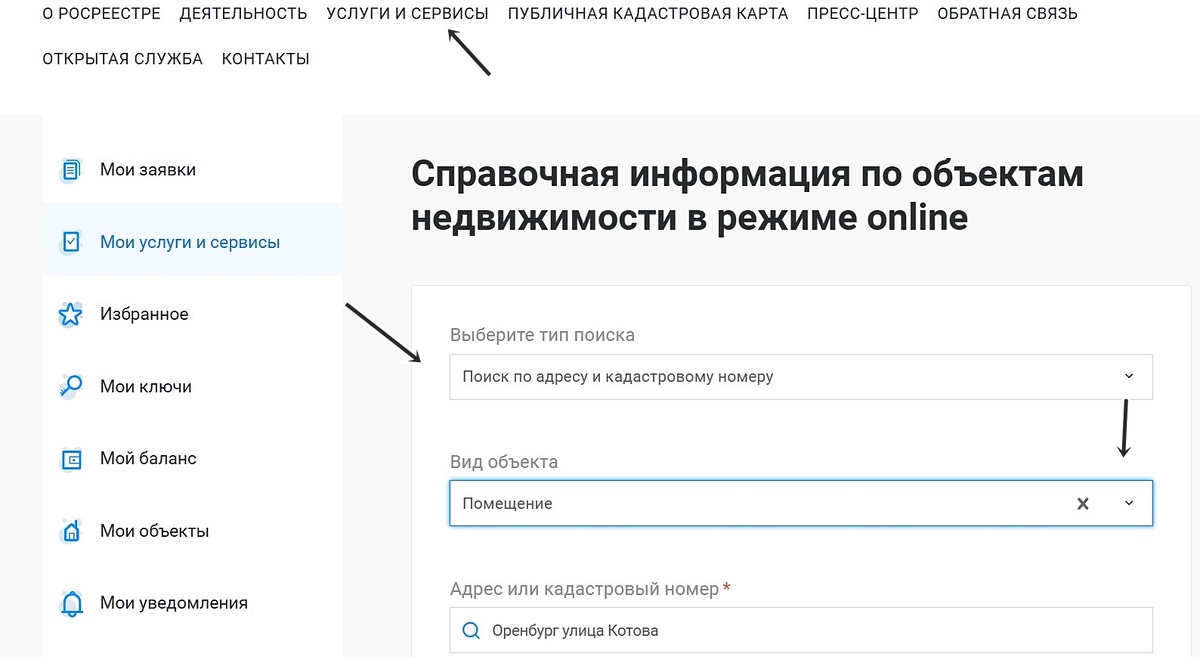The image size is (1200, 657).
Task: Open chevron on search type selector
Action: pos(1129,376)
